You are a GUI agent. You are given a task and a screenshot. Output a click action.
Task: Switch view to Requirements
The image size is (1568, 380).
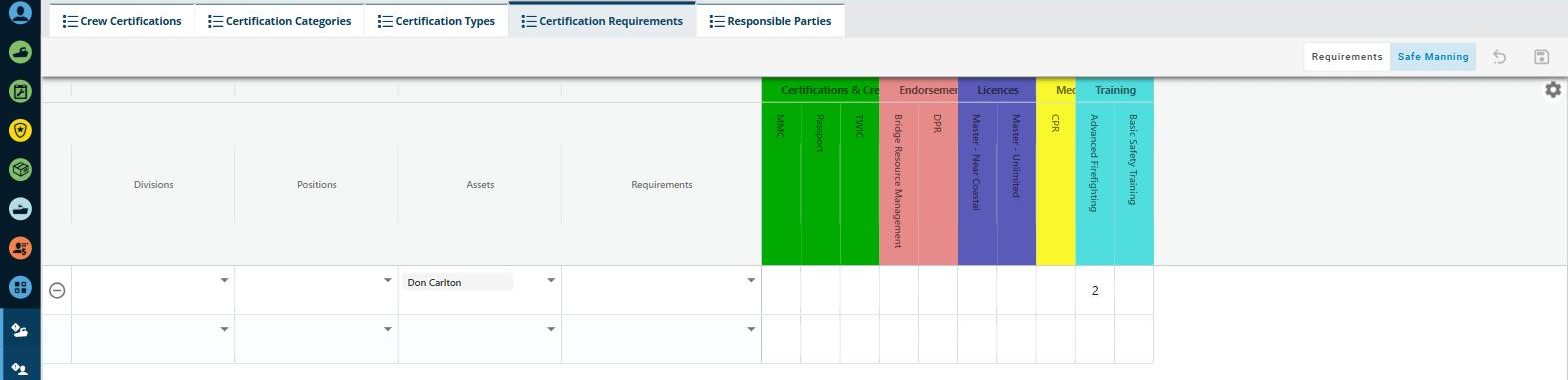tap(1347, 57)
